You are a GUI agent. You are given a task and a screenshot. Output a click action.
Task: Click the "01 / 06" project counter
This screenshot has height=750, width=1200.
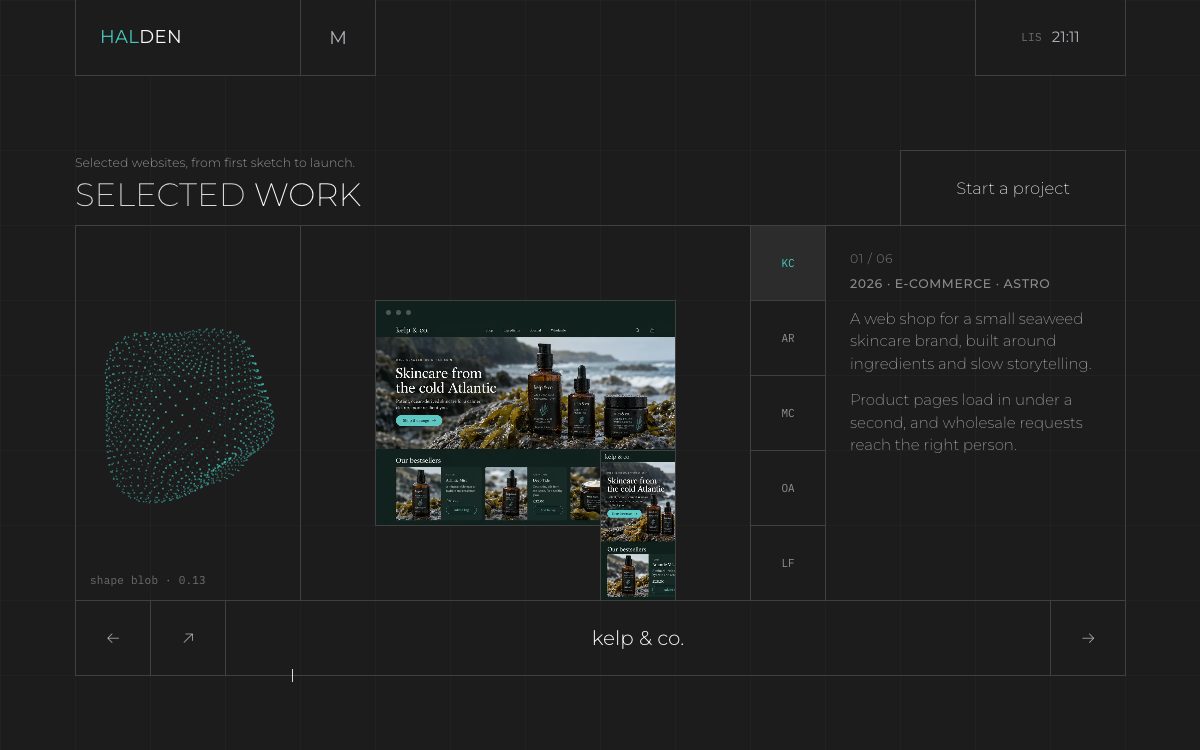(871, 259)
